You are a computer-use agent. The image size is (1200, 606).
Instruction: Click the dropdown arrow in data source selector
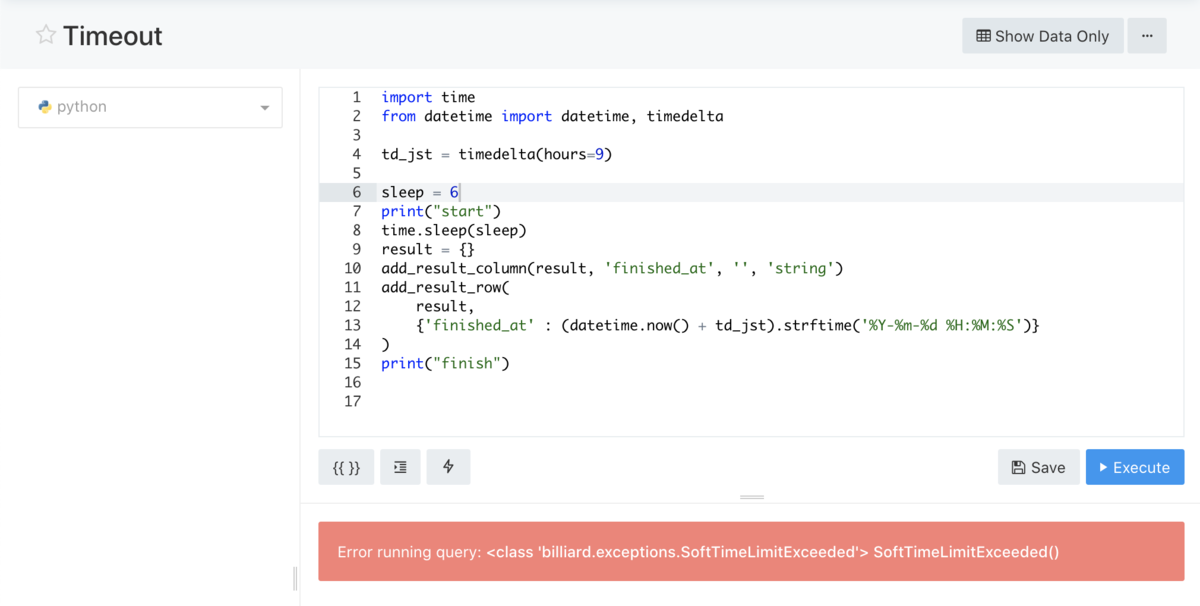point(265,108)
